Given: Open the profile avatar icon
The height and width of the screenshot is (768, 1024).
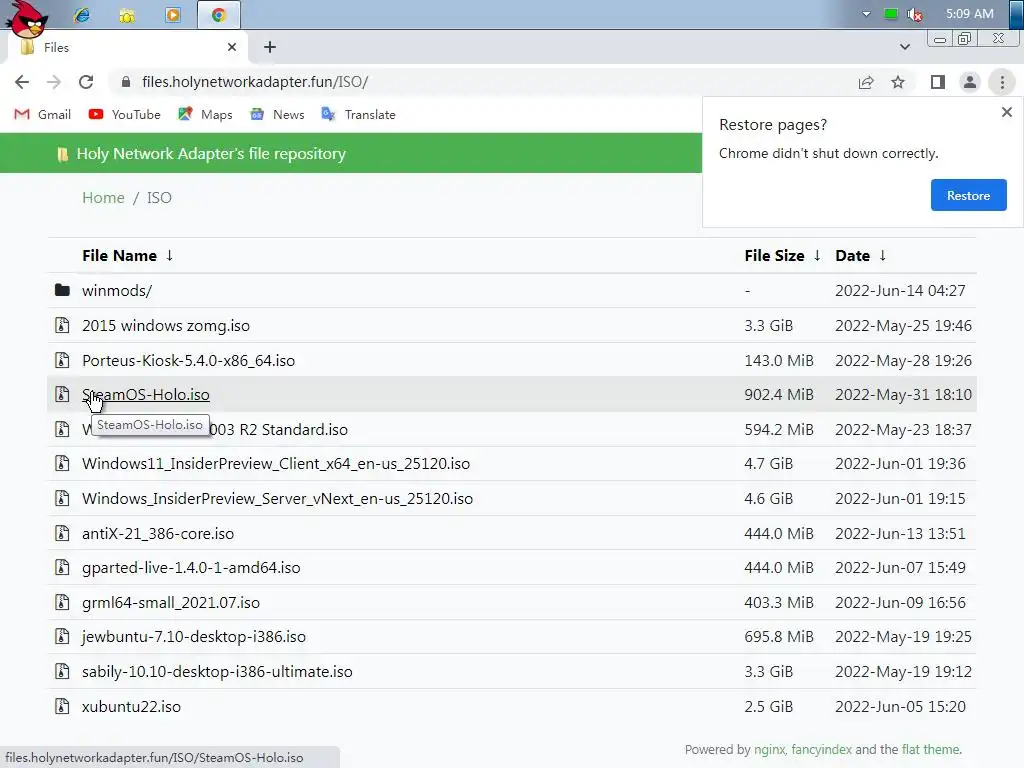Looking at the screenshot, I should coord(970,82).
